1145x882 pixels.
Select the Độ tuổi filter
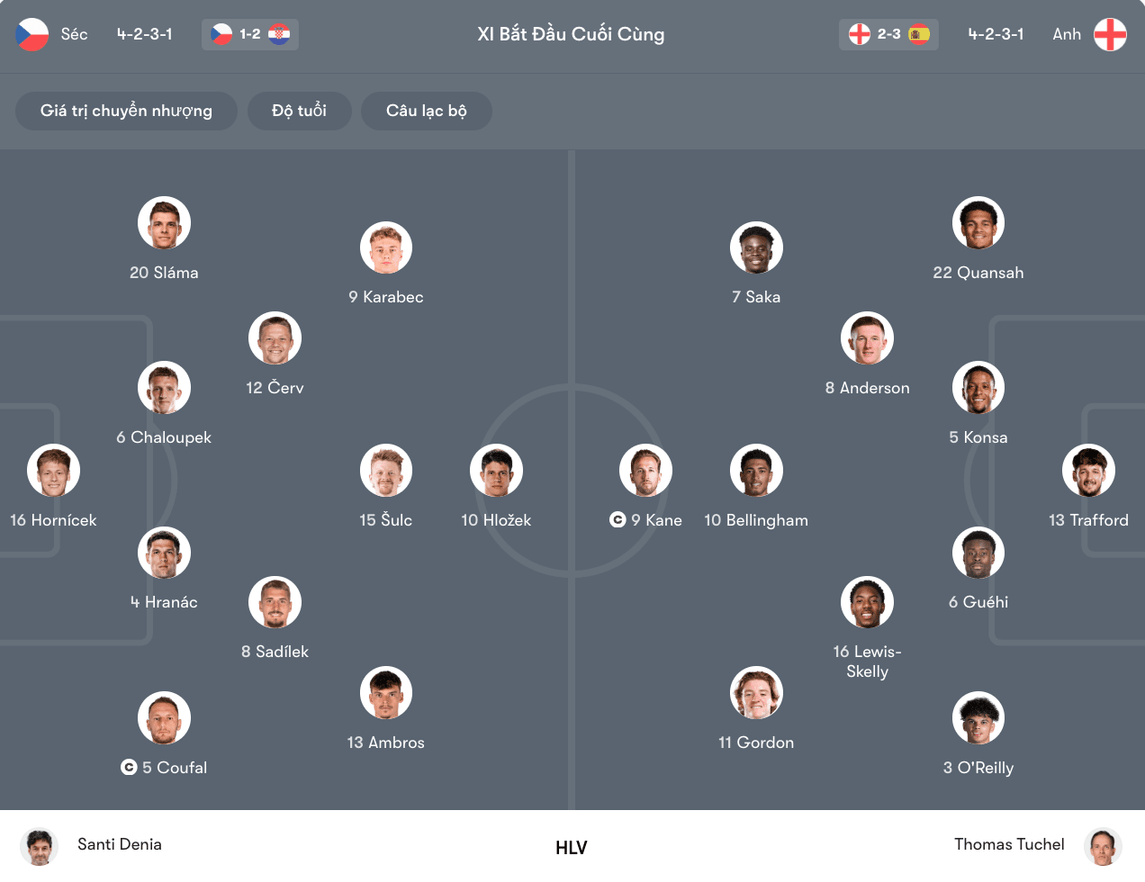(299, 111)
